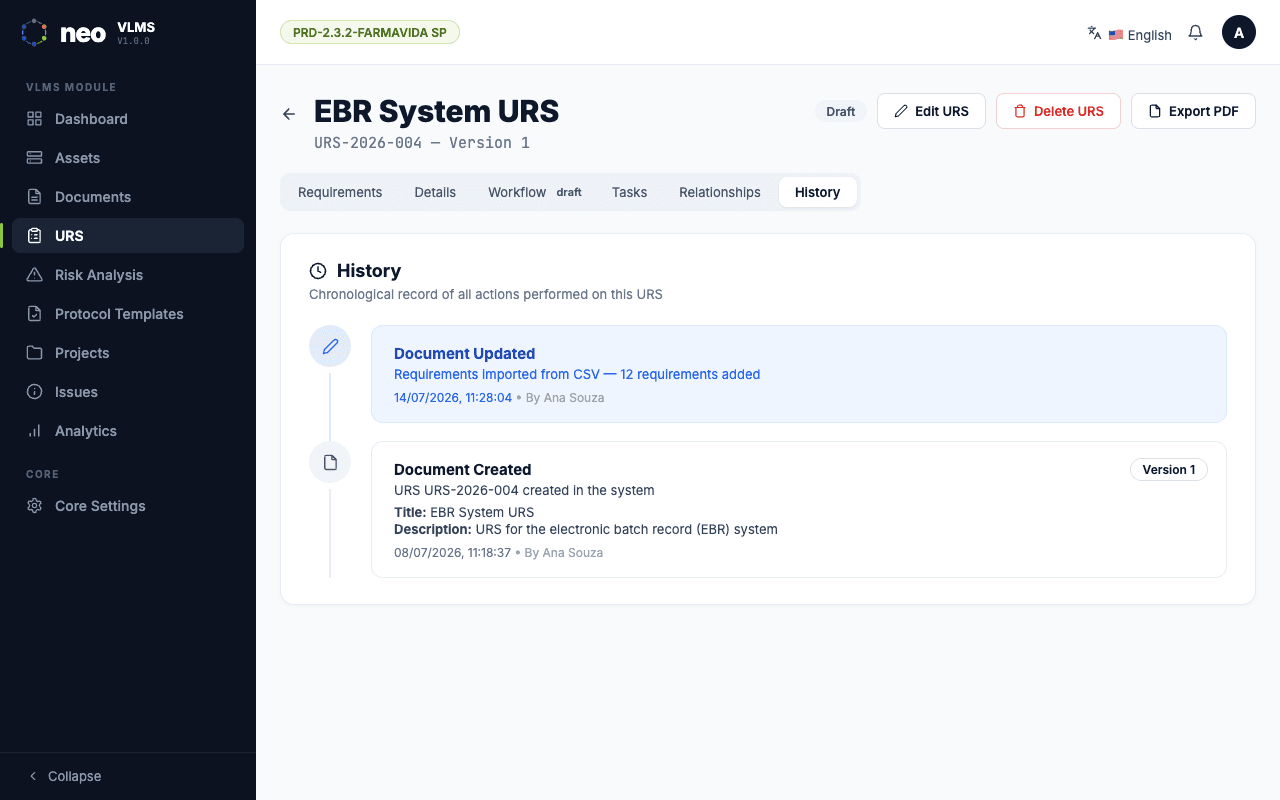This screenshot has width=1280, height=800.
Task: Click the "Title: EBR System URS" line
Action: coord(464,512)
